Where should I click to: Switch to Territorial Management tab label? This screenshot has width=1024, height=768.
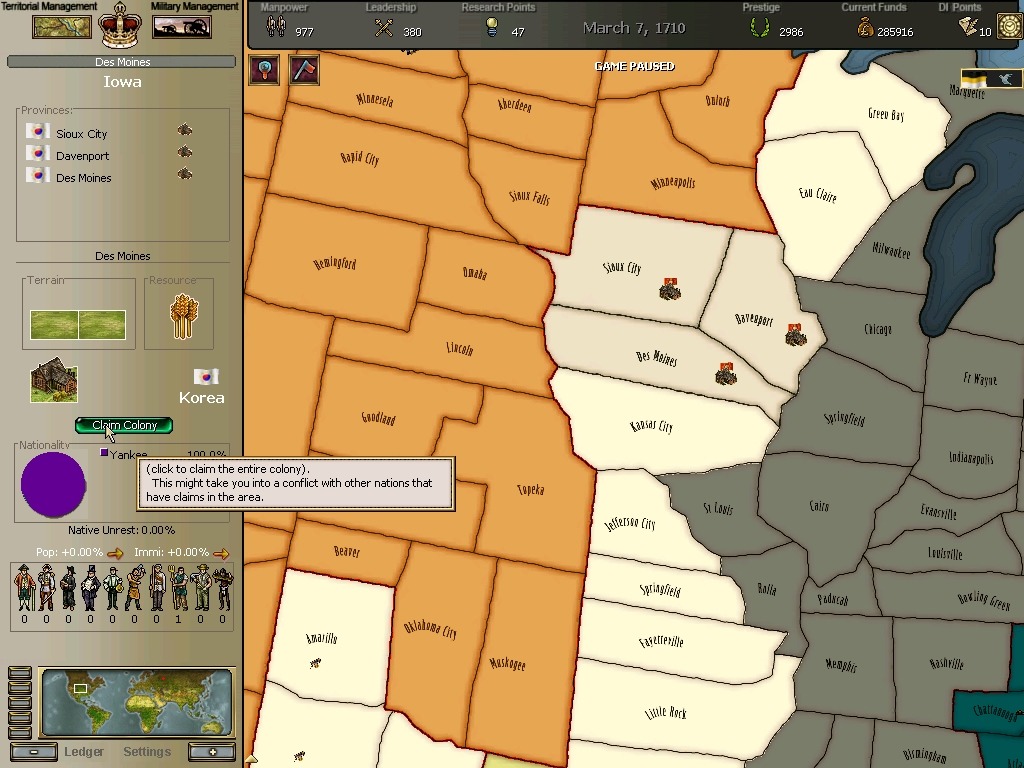[x=49, y=6]
